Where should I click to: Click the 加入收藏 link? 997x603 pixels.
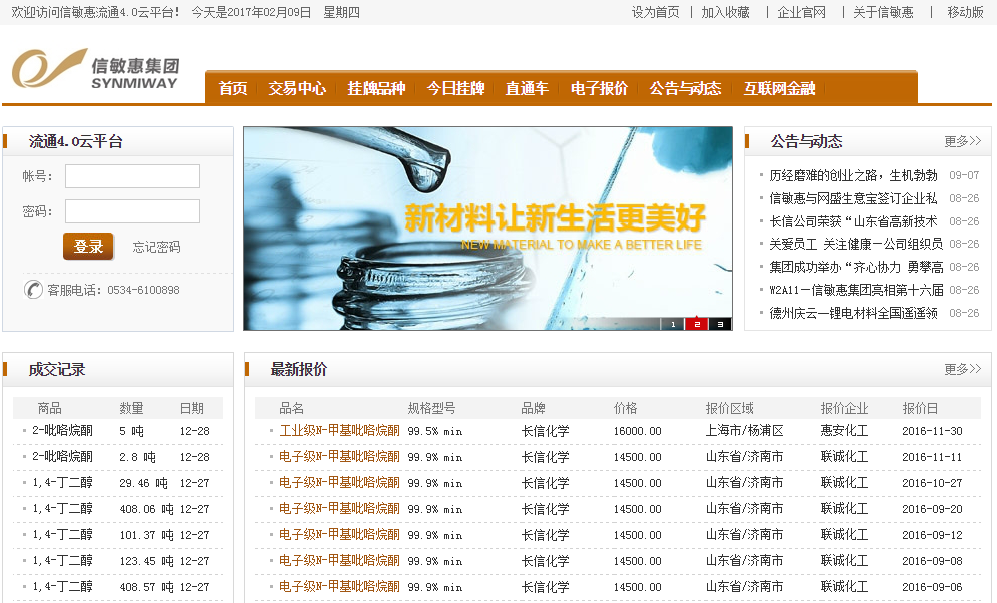click(725, 12)
